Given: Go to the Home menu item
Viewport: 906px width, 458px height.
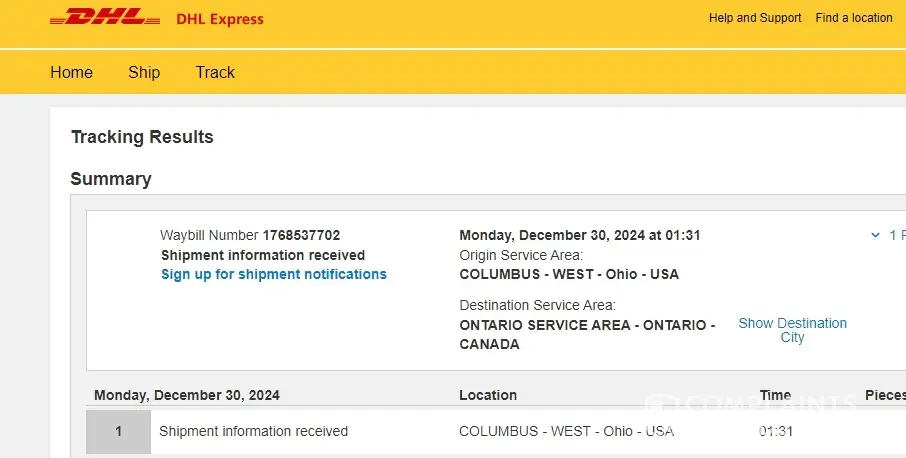Looking at the screenshot, I should [71, 72].
